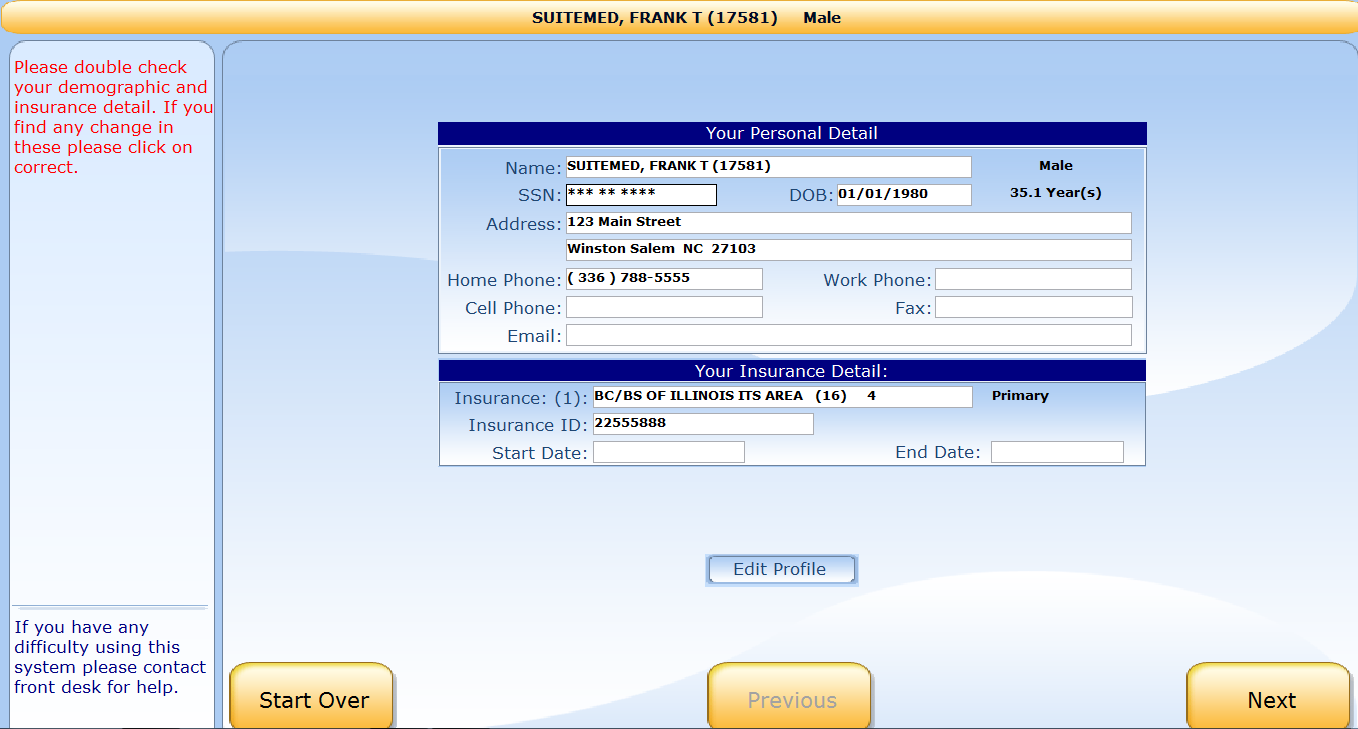Click the 'SSN:' label
This screenshot has width=1358, height=729.
[540, 196]
